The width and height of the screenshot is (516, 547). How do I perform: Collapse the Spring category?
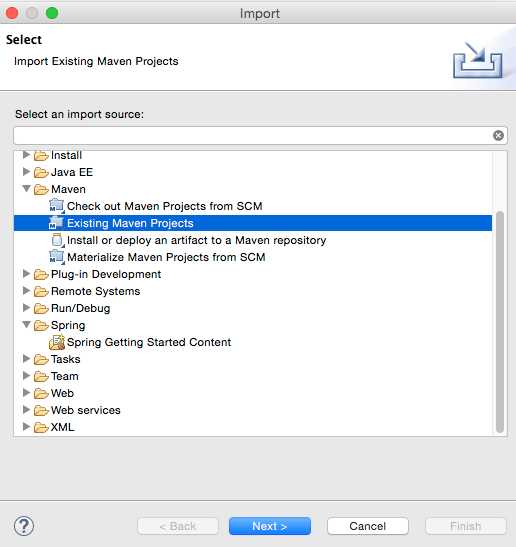(26, 325)
